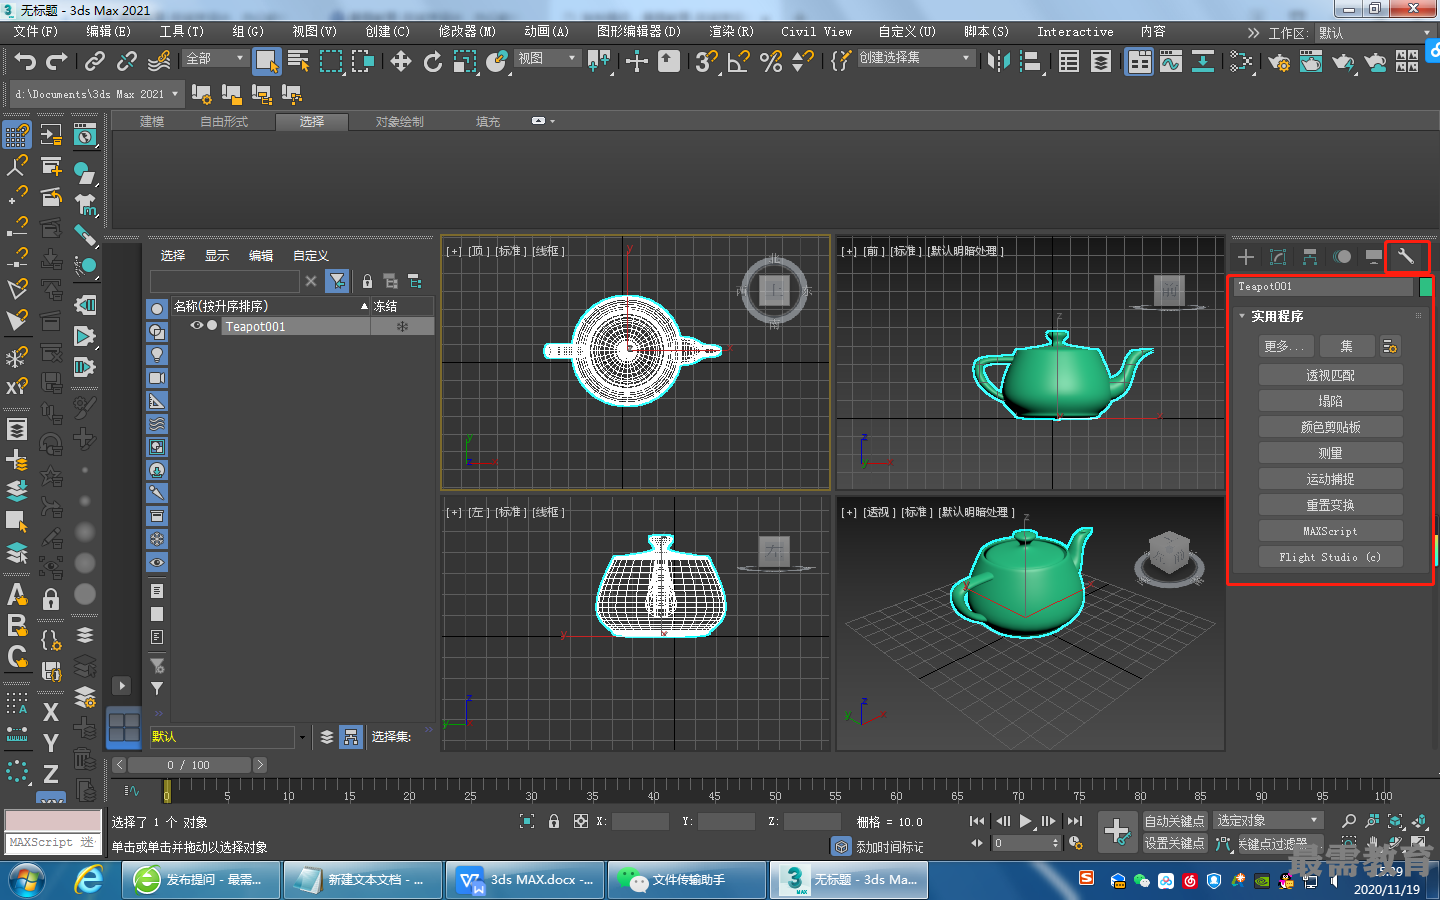Click the Play Animation button
Image resolution: width=1440 pixels, height=900 pixels.
[x=1026, y=821]
